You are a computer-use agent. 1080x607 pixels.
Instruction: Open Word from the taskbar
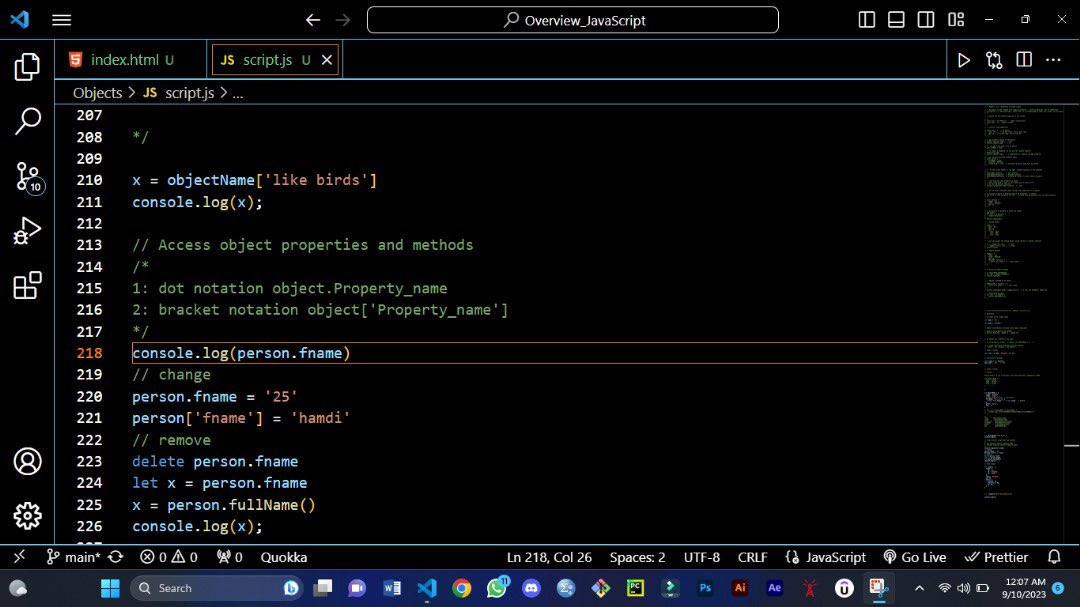click(x=392, y=588)
